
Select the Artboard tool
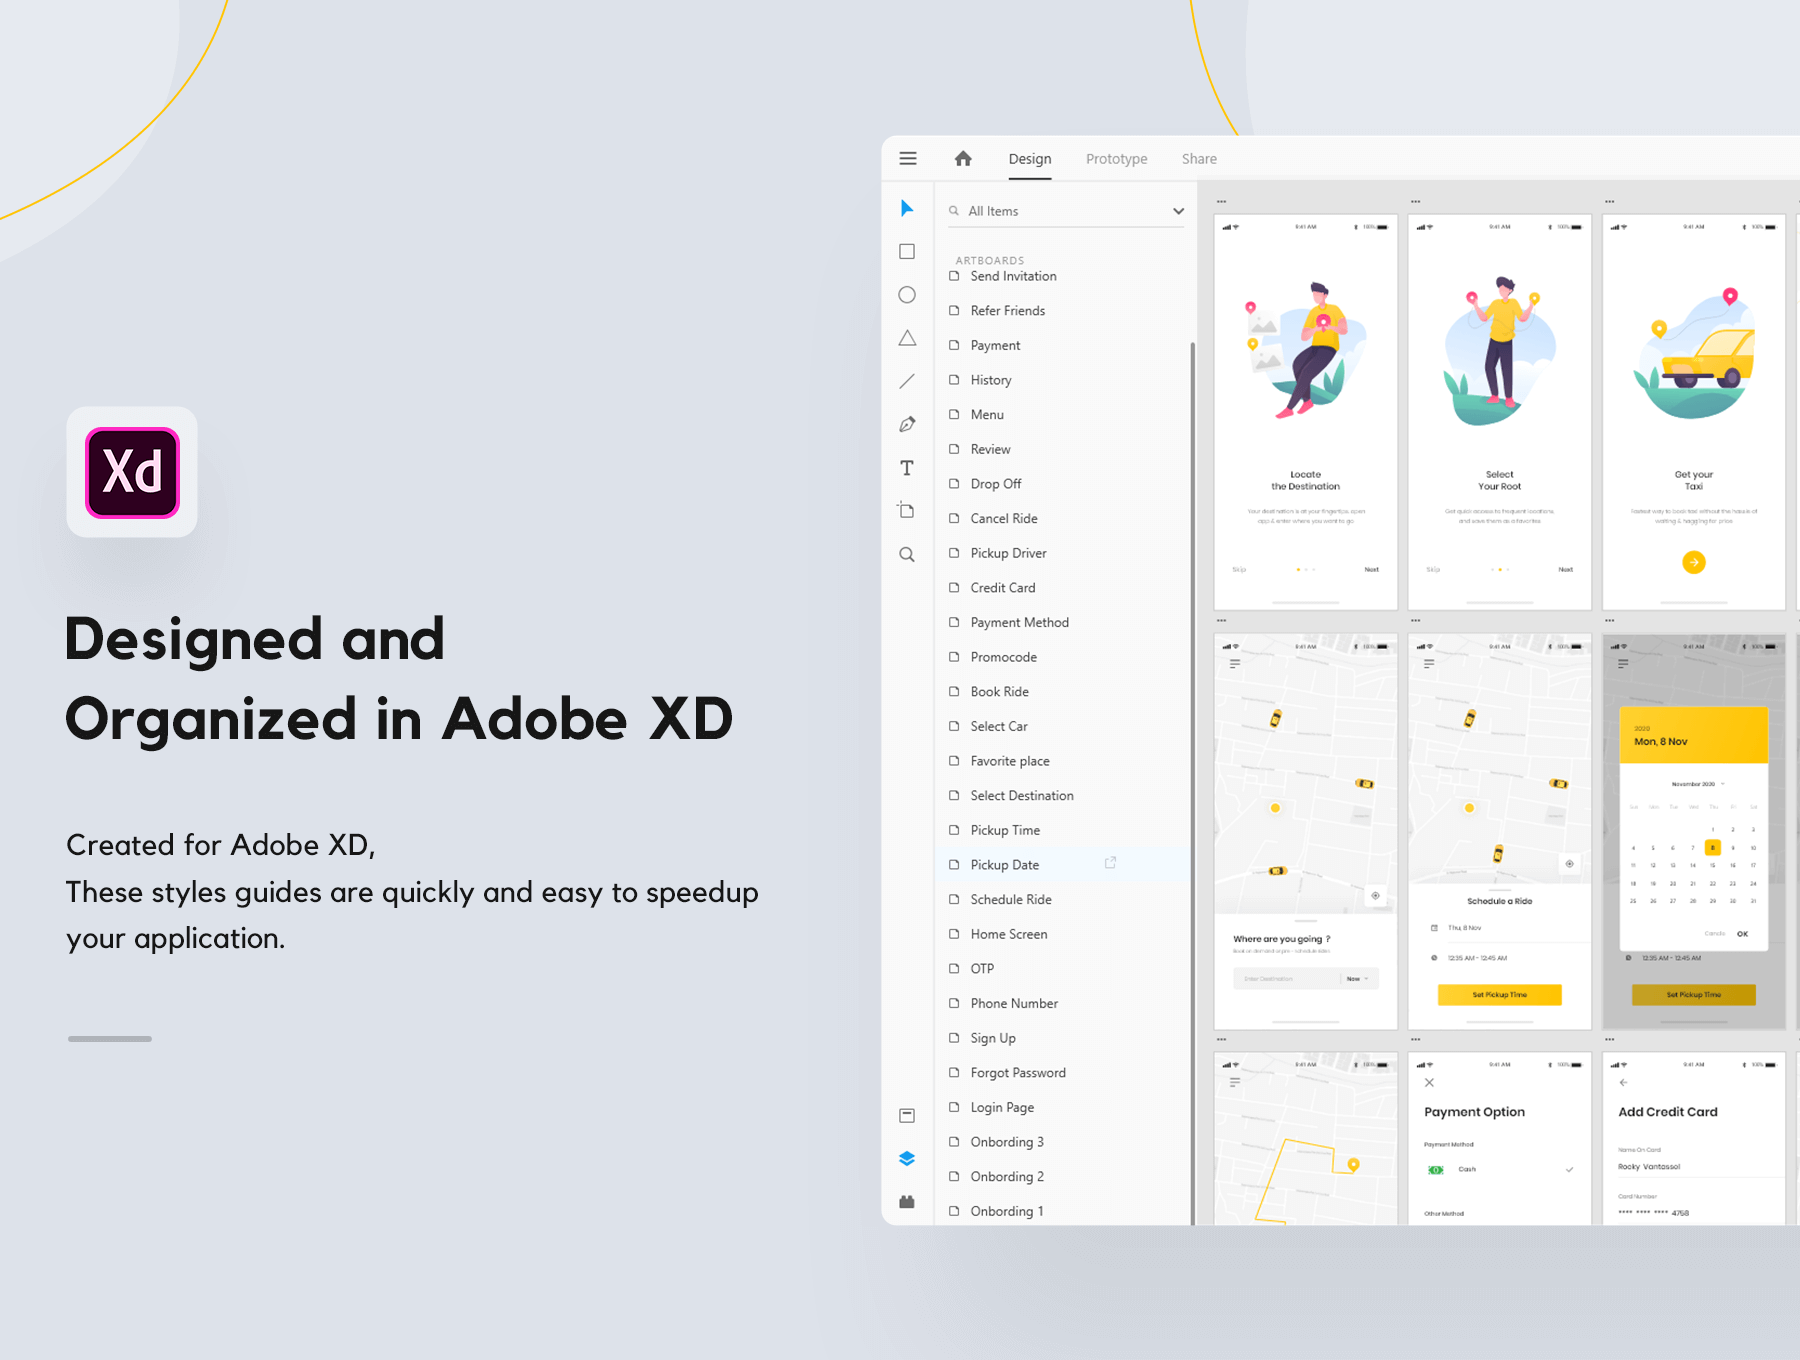(907, 510)
